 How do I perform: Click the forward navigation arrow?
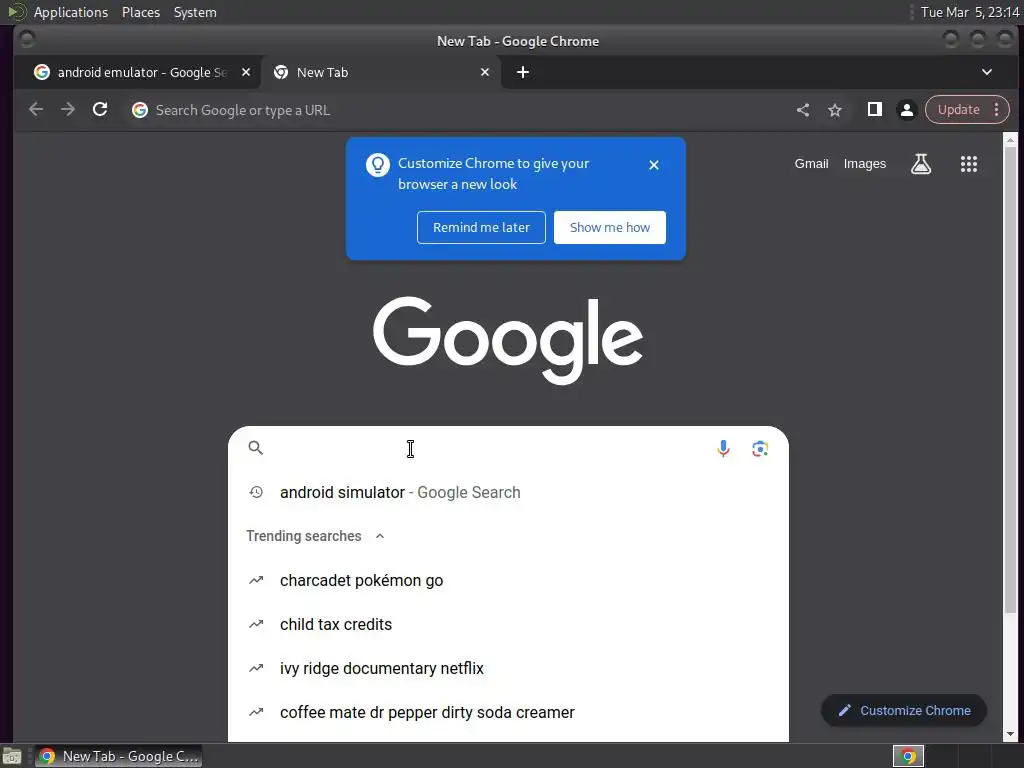[x=68, y=110]
